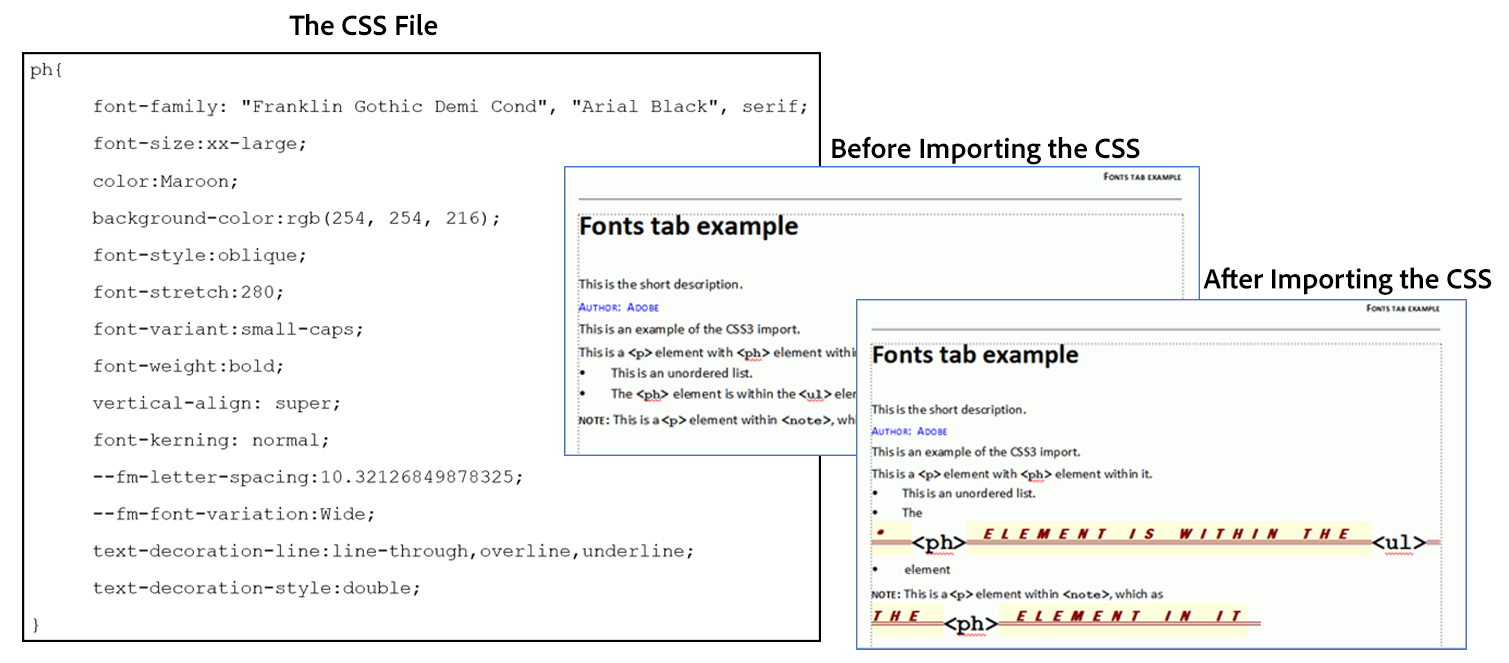Select the text-decoration-style:double line
The height and width of the screenshot is (663, 1509).
[256, 588]
